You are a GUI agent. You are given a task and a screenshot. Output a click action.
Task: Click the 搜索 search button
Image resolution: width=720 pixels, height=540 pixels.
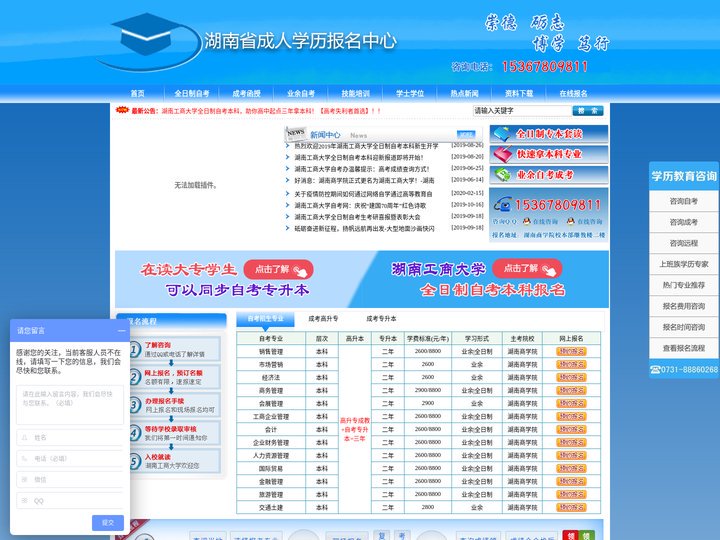tap(588, 111)
